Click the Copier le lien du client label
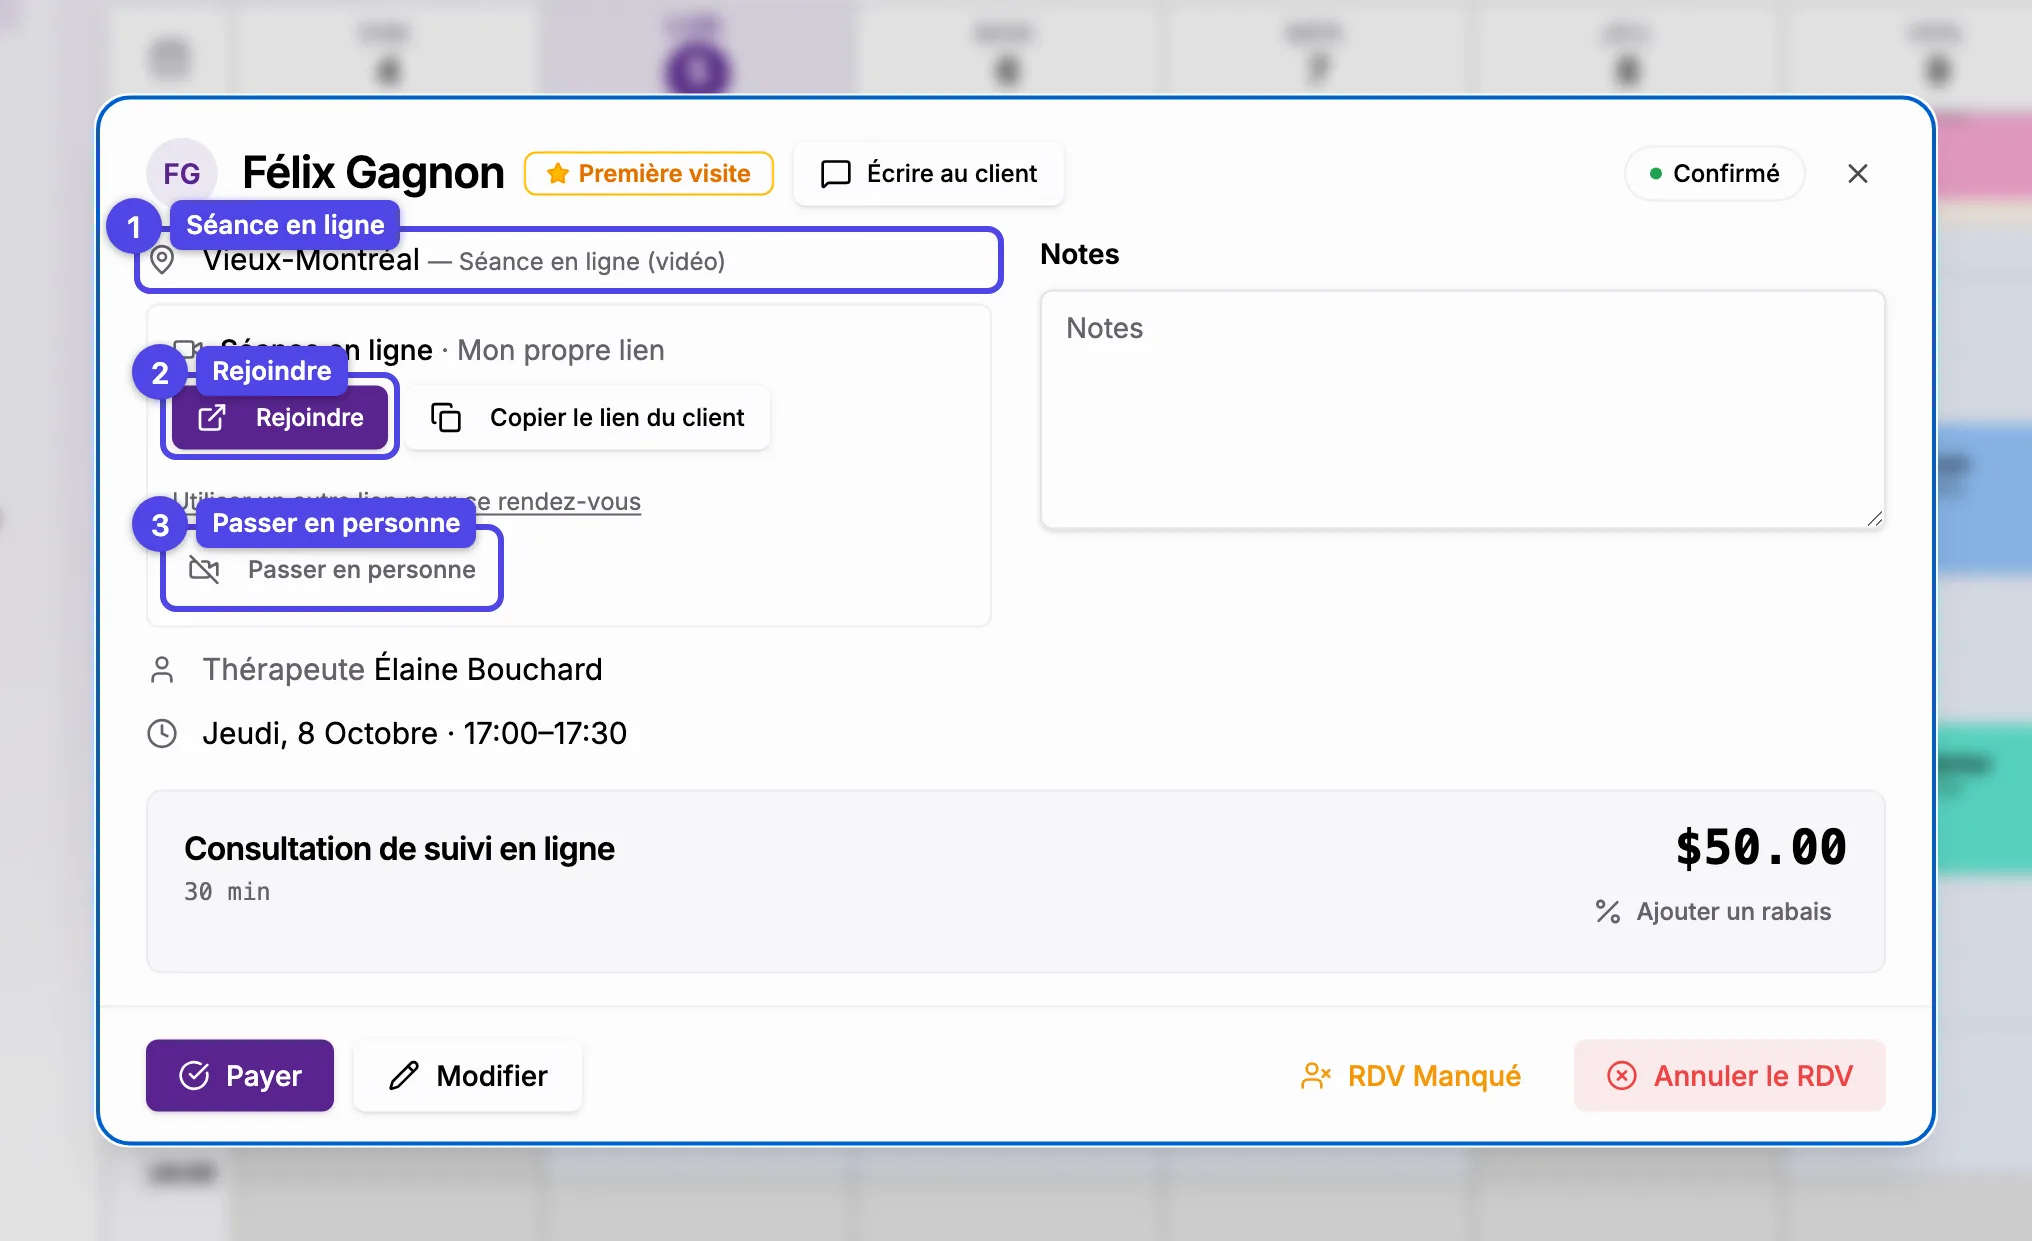Screen dimensions: 2032x1241 (x=617, y=417)
